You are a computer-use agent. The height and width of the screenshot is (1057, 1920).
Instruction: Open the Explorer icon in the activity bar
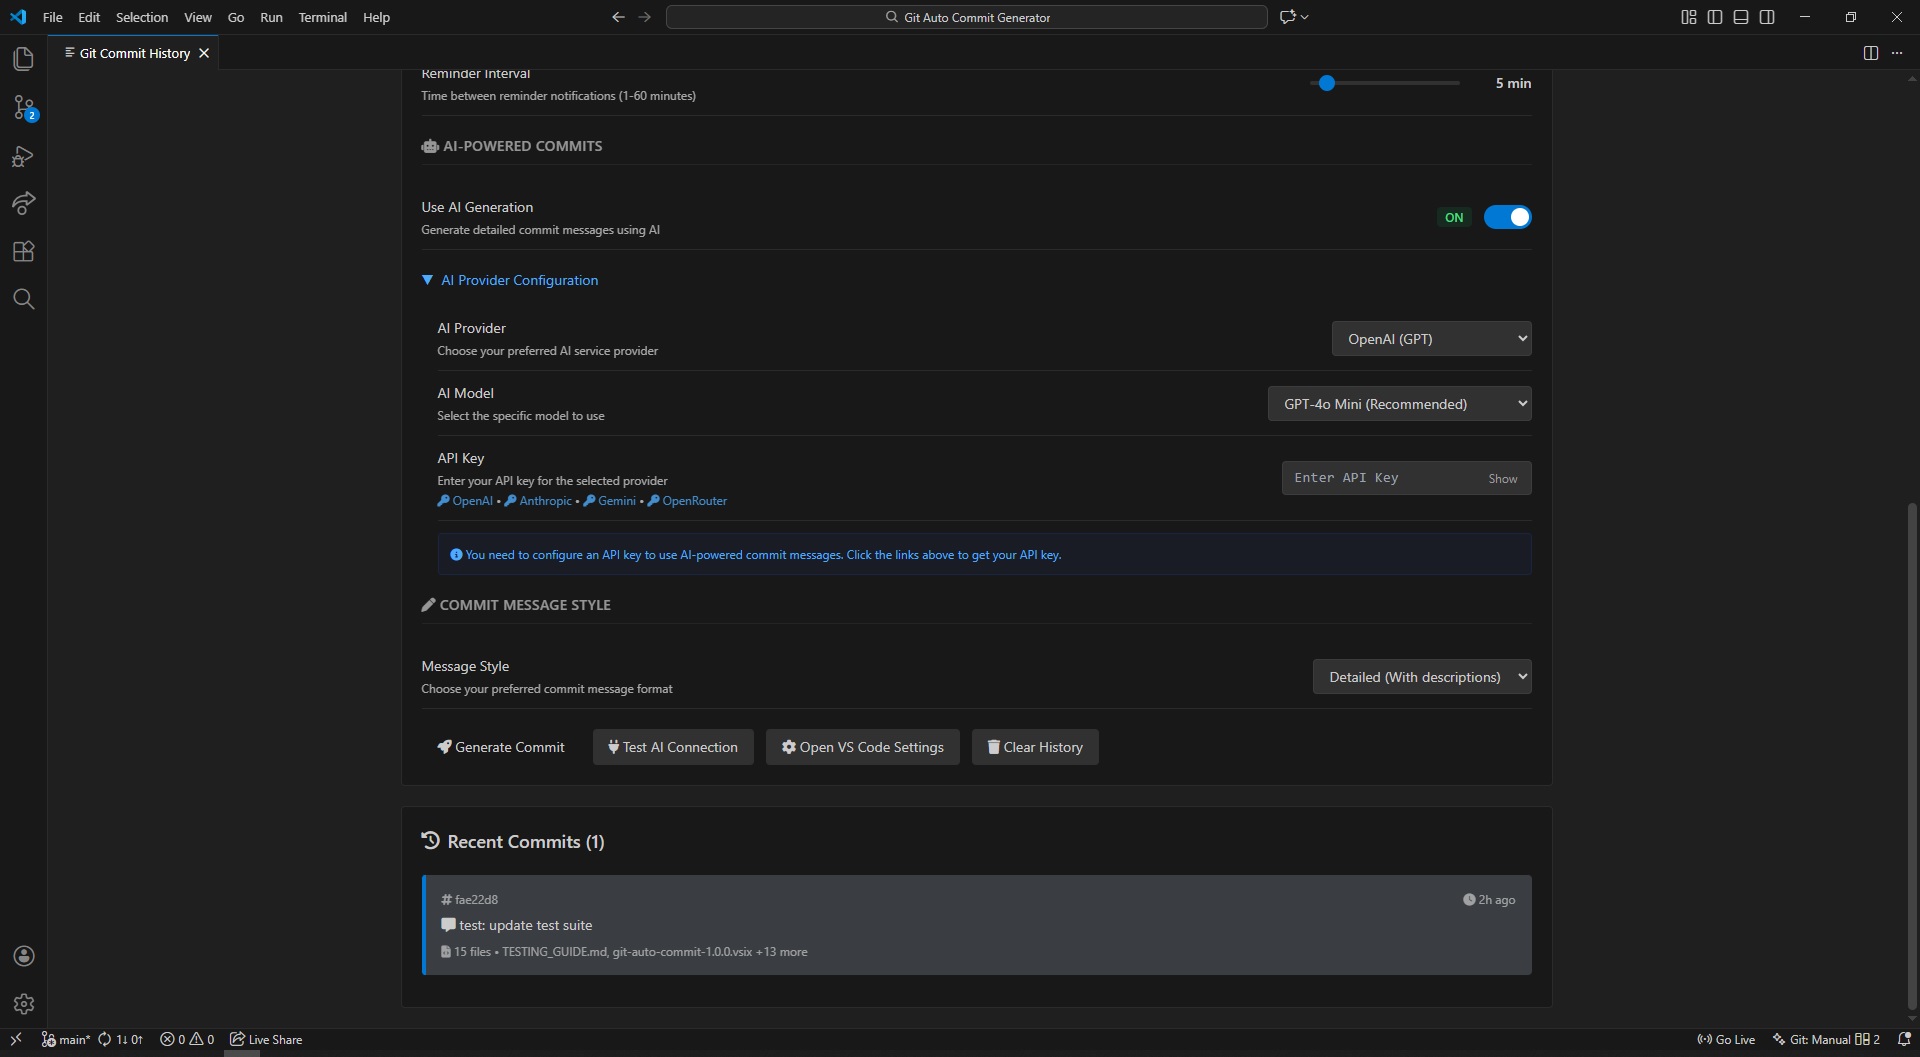click(x=23, y=59)
